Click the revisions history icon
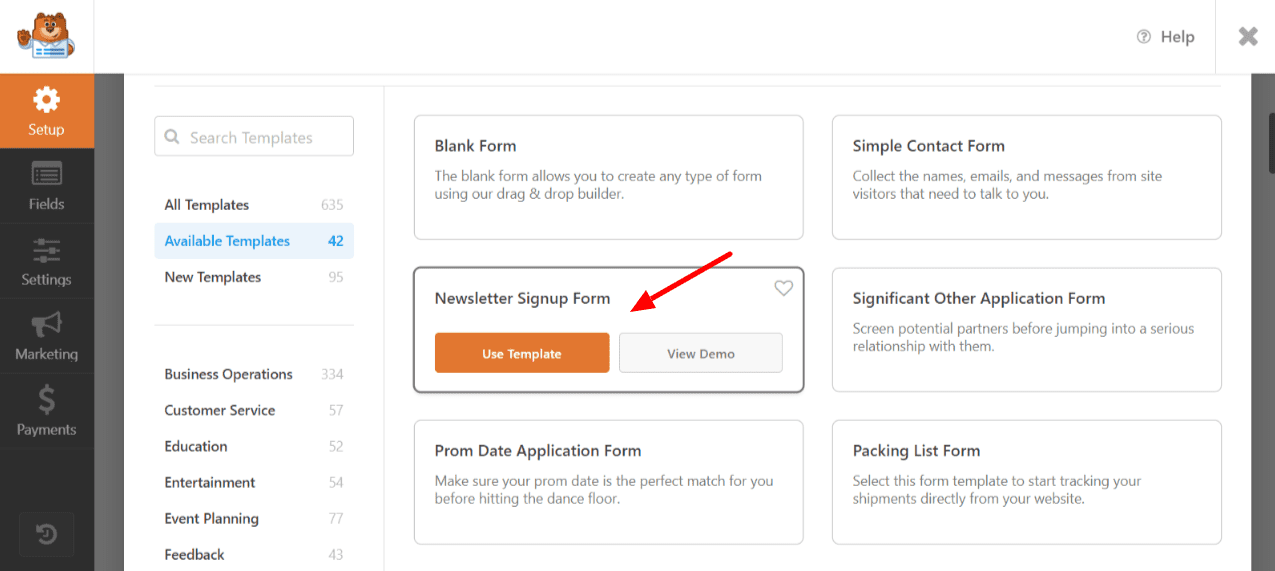This screenshot has width=1275, height=571. 46,535
